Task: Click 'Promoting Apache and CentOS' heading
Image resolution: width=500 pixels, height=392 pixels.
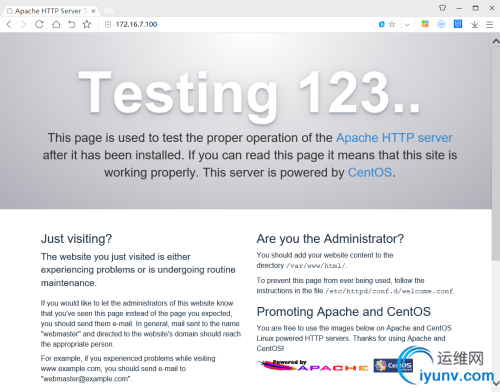Action: (344, 312)
